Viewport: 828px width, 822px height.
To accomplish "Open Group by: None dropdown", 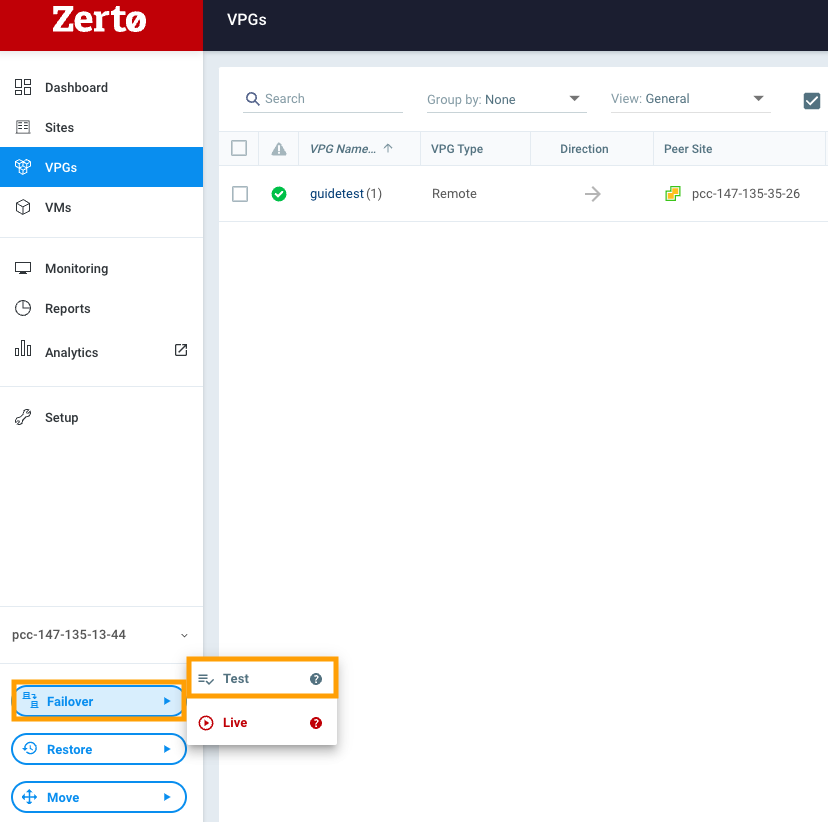I will [506, 99].
